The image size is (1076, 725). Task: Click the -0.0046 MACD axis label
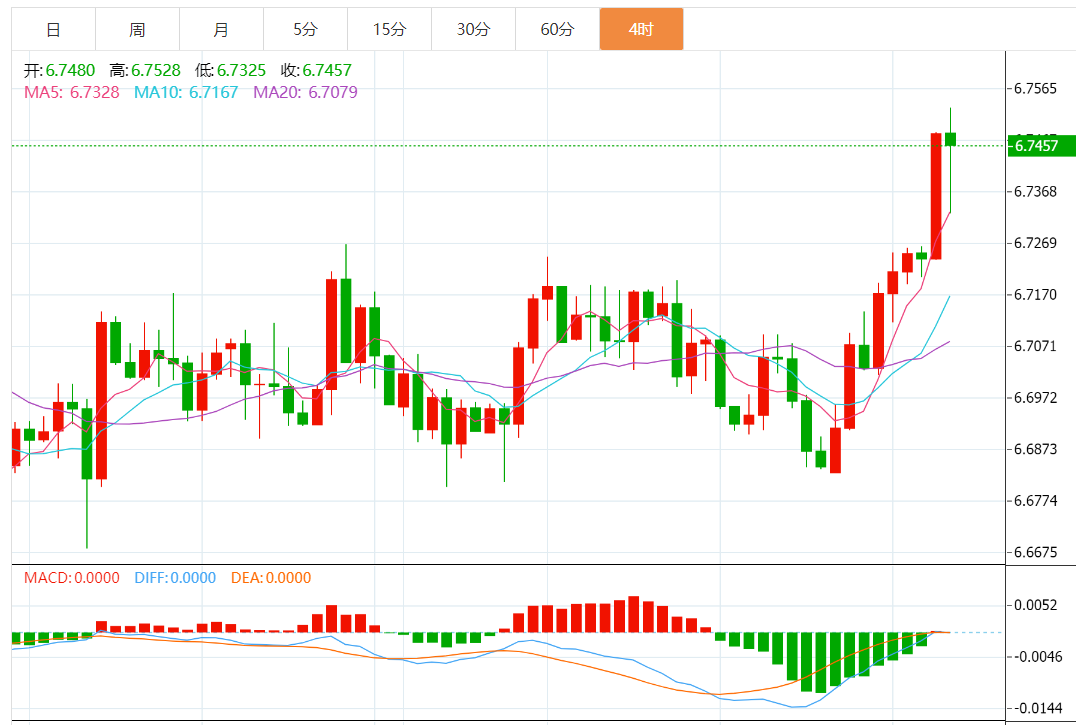coord(1036,657)
